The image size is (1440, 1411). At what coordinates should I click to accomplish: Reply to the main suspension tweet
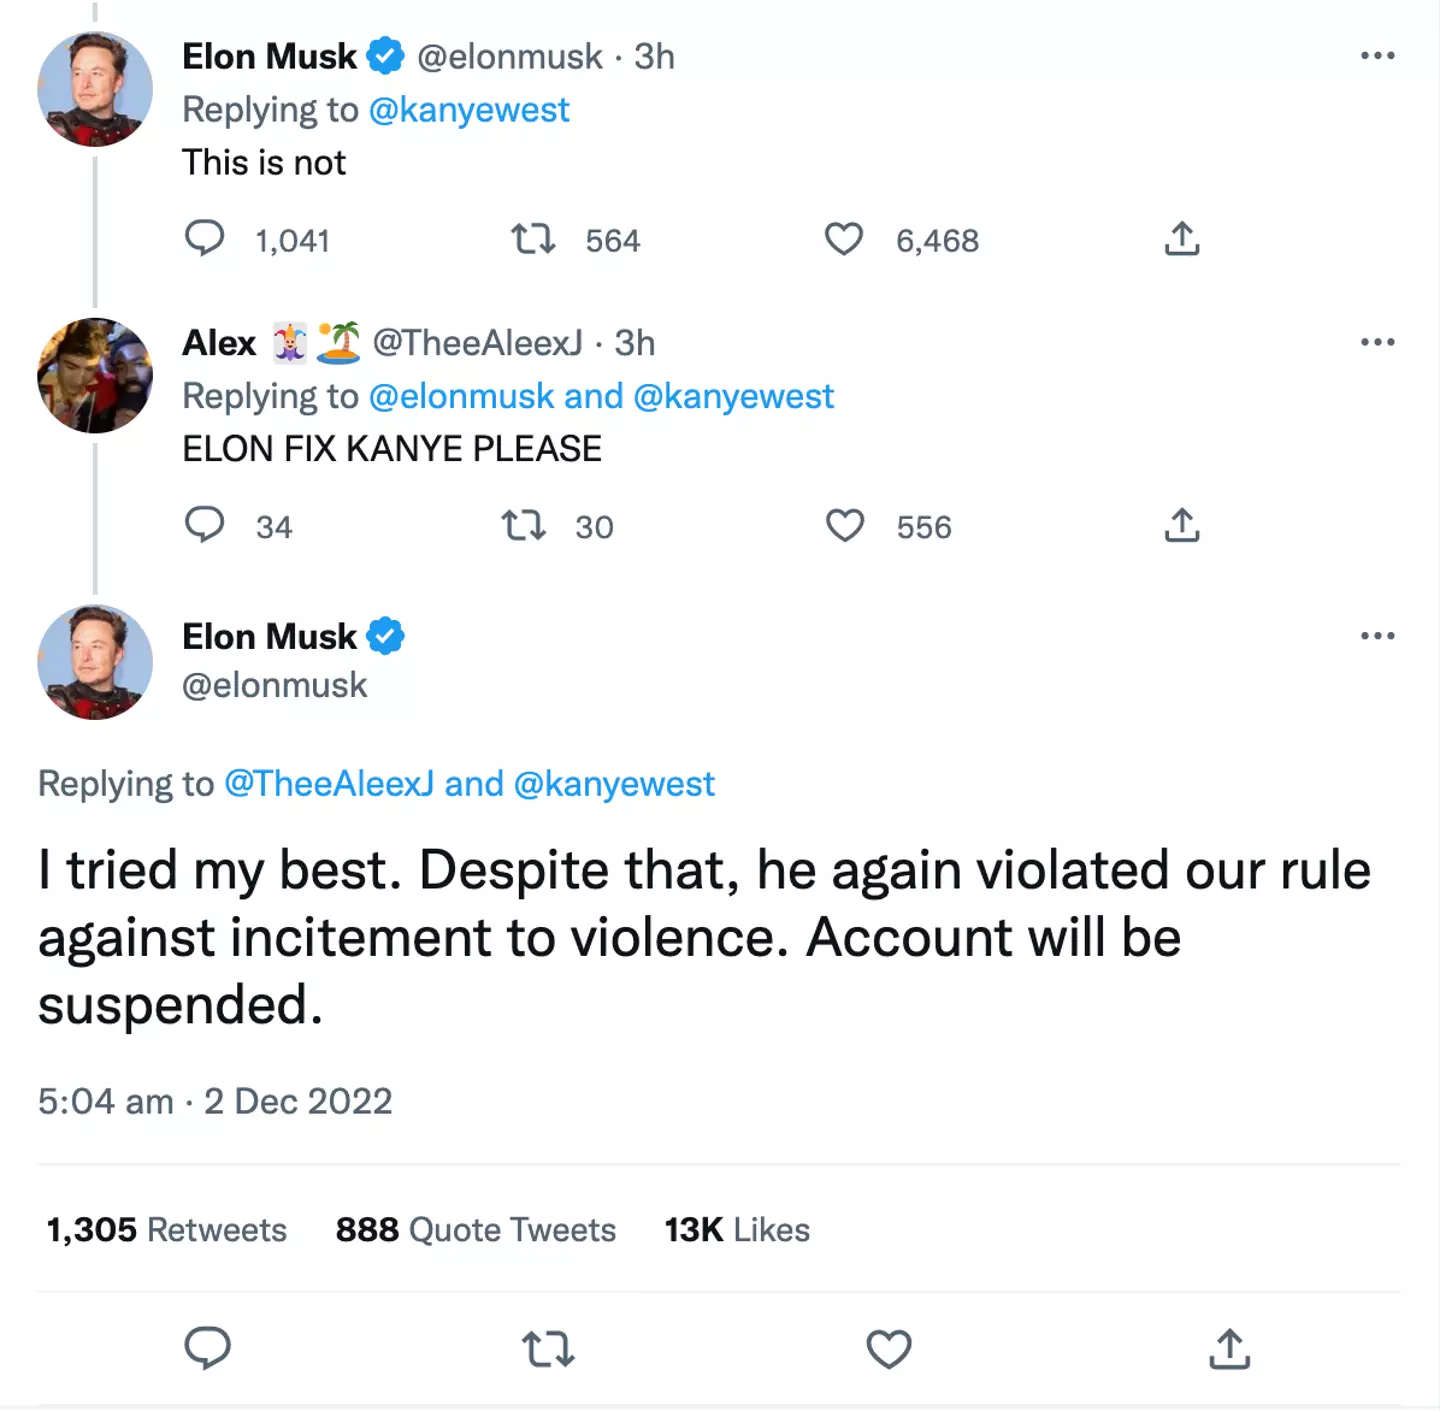point(208,1349)
